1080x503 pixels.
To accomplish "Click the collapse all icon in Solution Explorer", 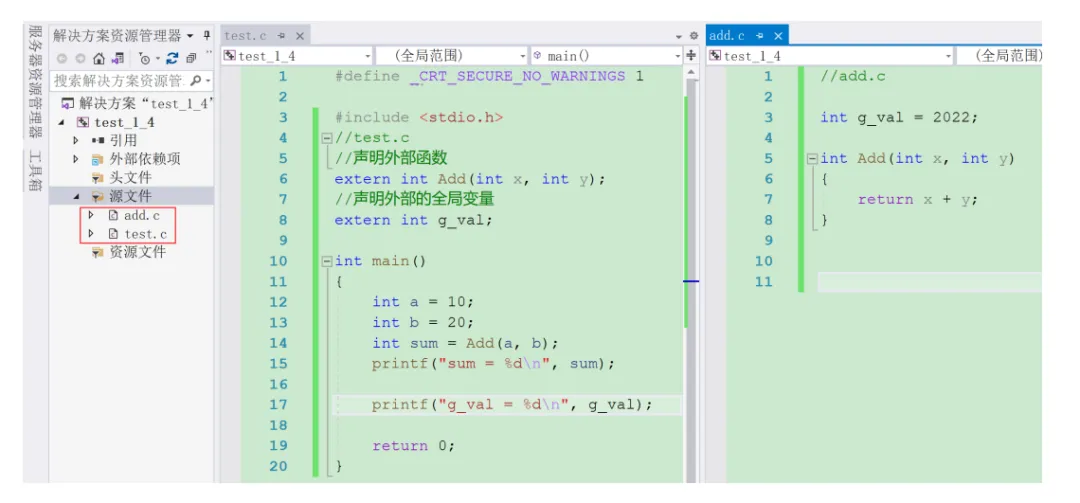I will tap(191, 59).
